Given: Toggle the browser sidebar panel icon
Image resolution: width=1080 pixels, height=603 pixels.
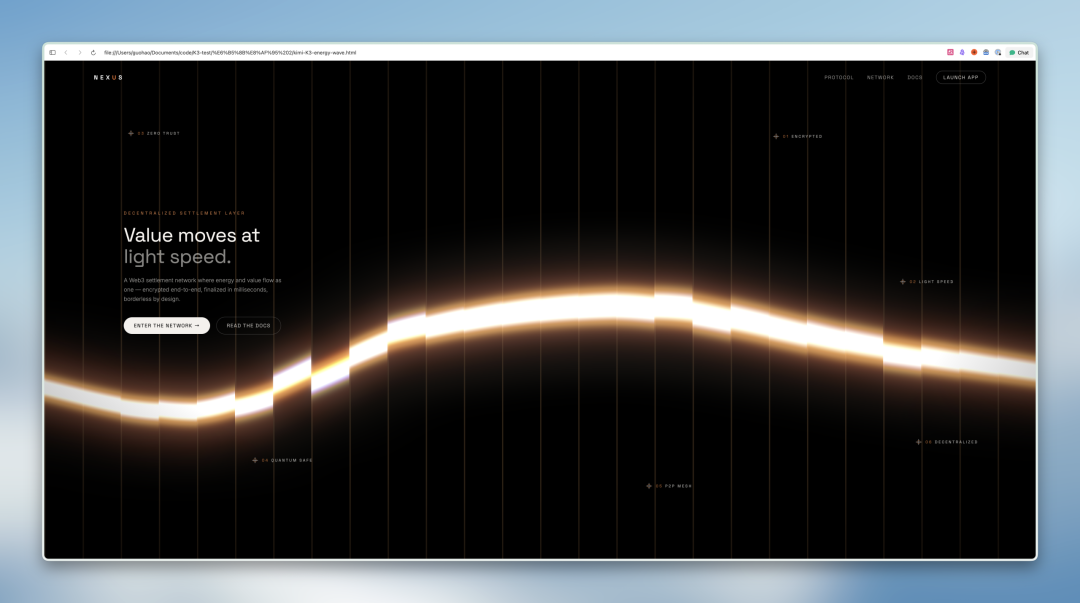Looking at the screenshot, I should click(52, 52).
